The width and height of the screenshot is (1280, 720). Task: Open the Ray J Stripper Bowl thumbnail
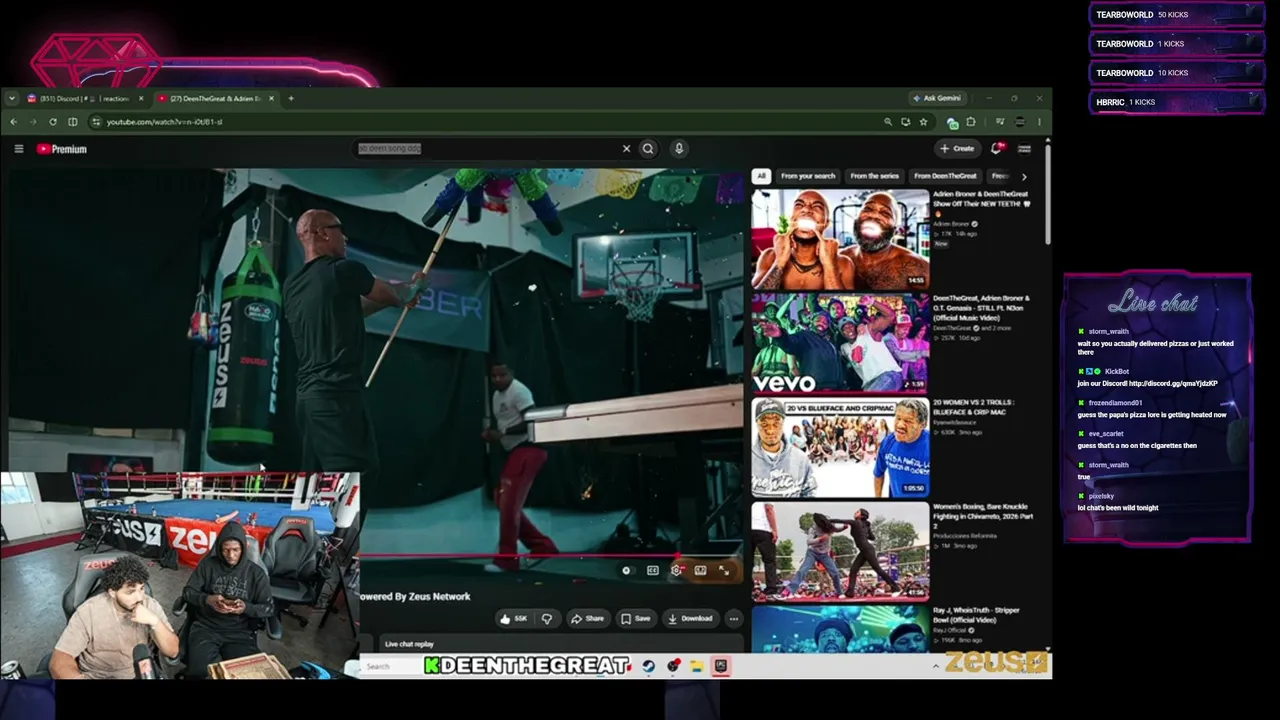pos(840,629)
